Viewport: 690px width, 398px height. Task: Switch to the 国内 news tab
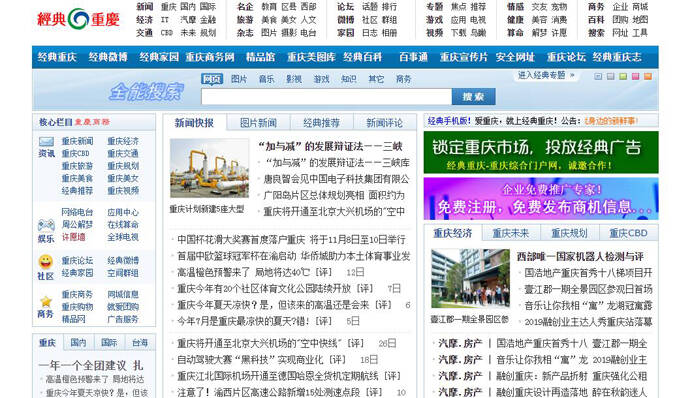[x=78, y=343]
